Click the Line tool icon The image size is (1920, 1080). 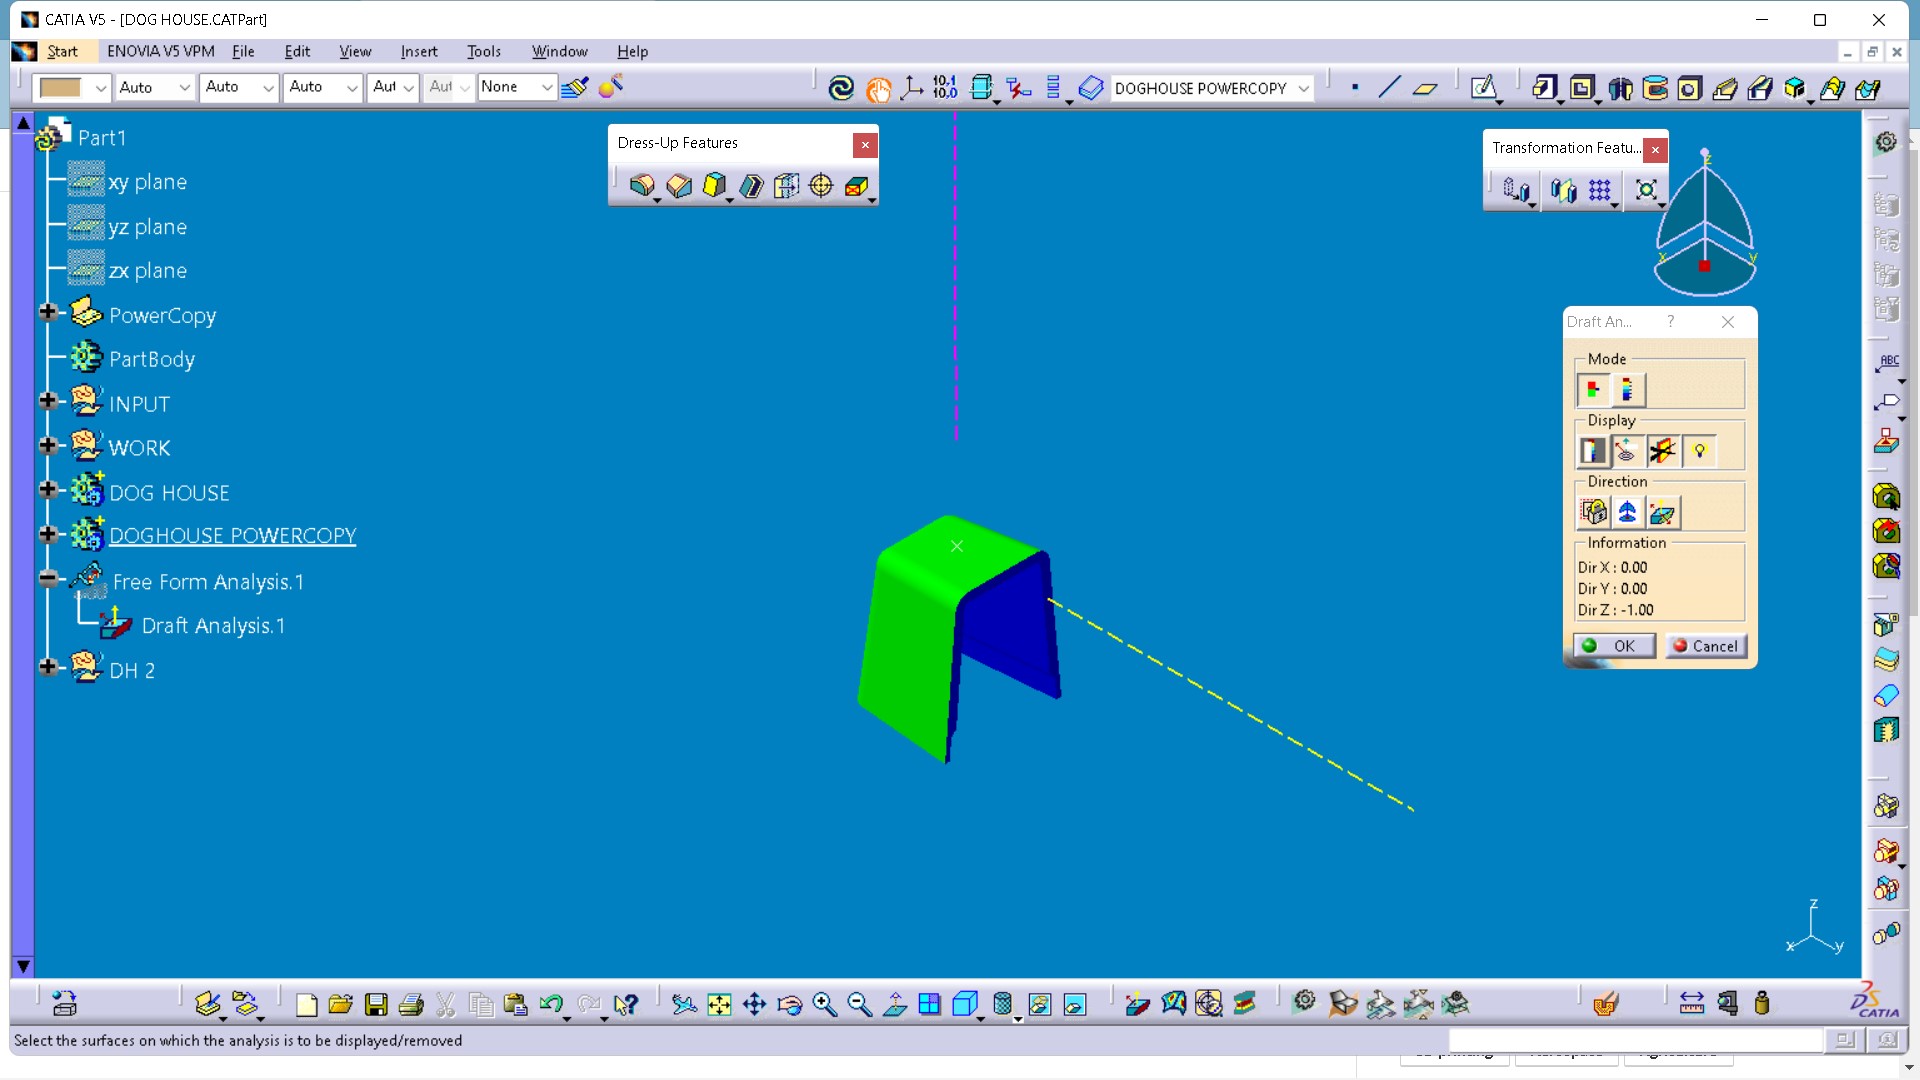coord(1389,88)
